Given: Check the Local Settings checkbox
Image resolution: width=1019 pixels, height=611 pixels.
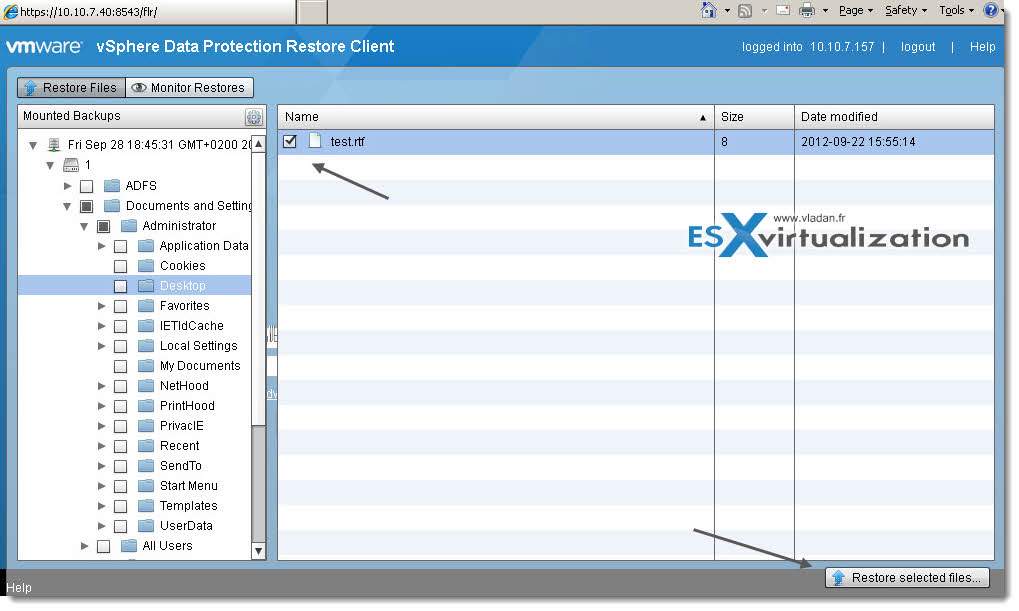Looking at the screenshot, I should [120, 346].
